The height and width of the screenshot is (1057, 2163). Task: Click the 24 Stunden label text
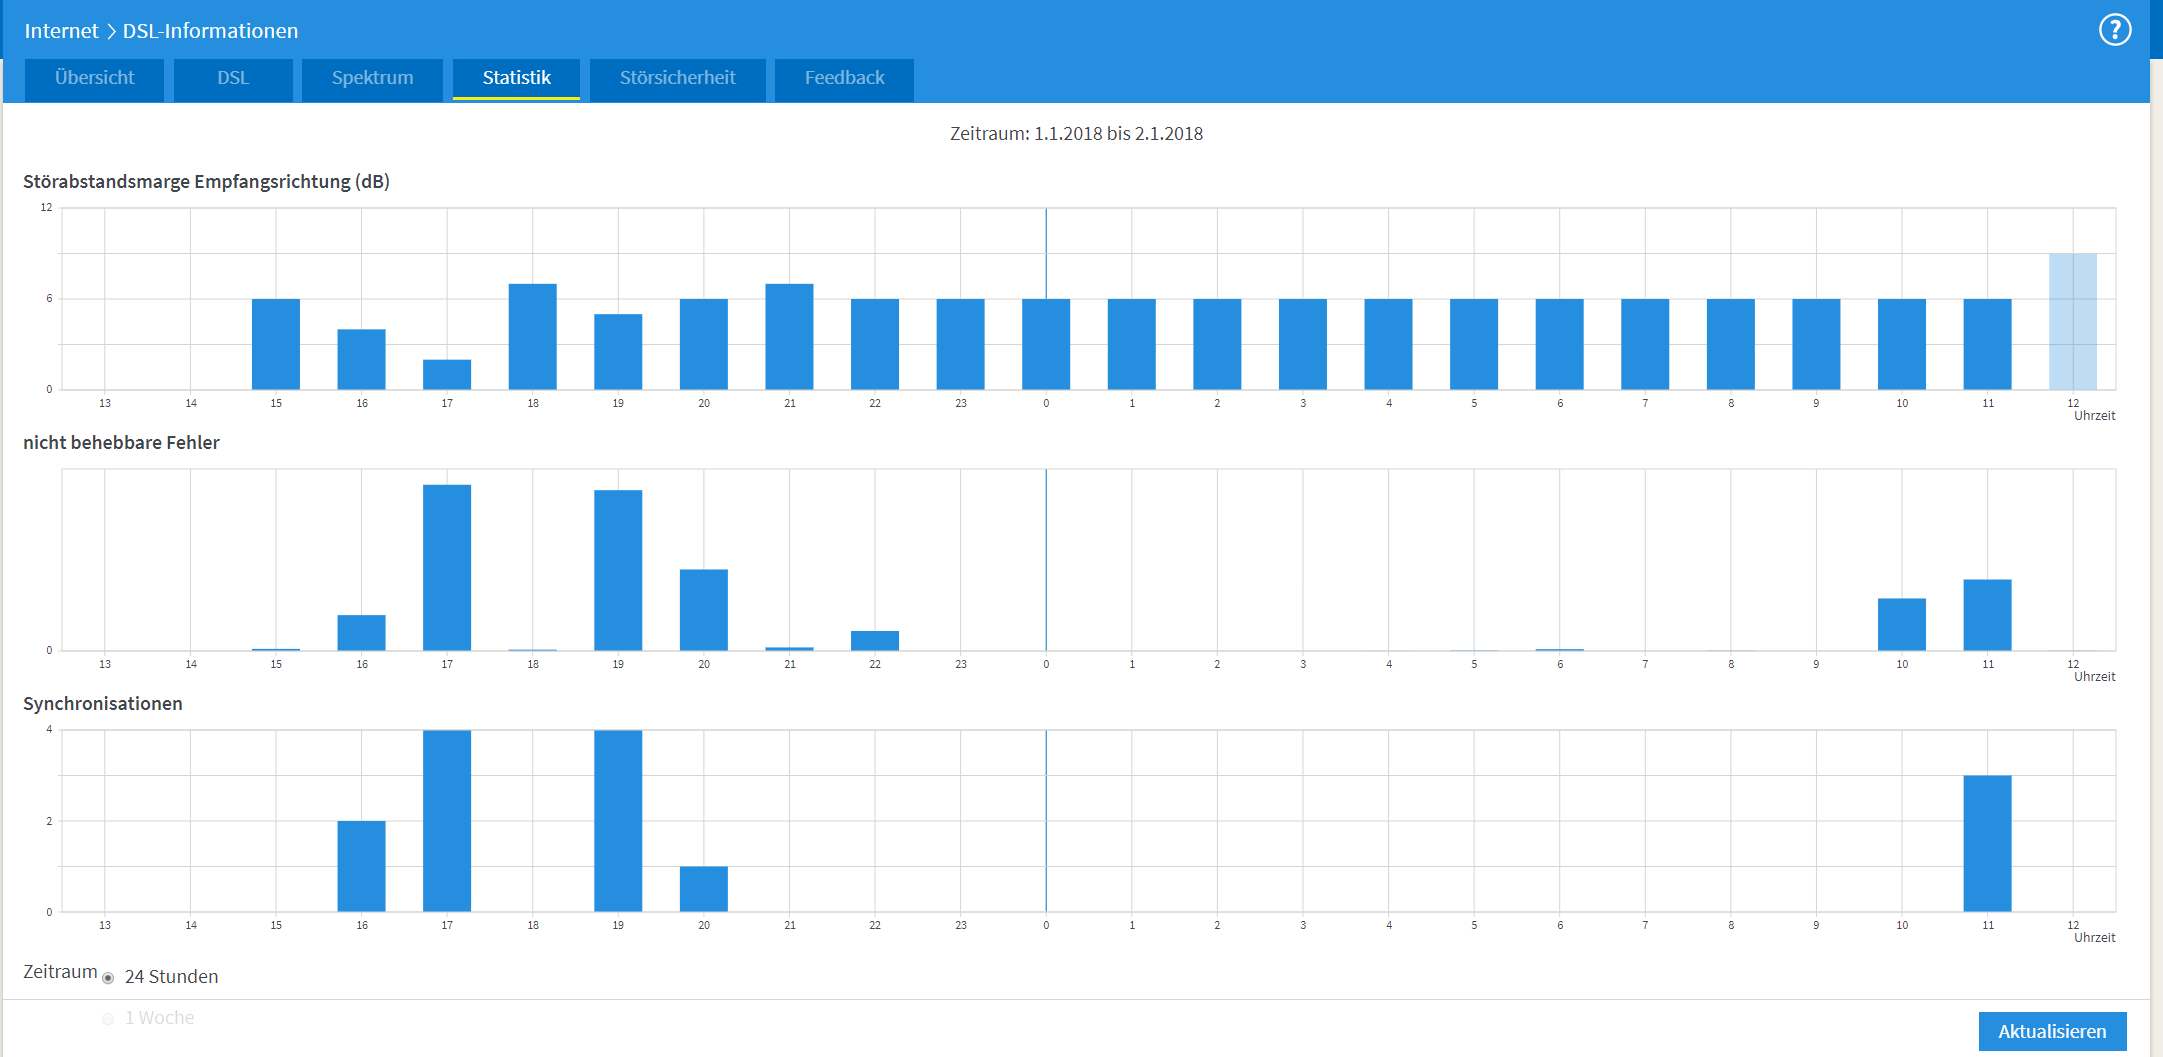[x=171, y=977]
